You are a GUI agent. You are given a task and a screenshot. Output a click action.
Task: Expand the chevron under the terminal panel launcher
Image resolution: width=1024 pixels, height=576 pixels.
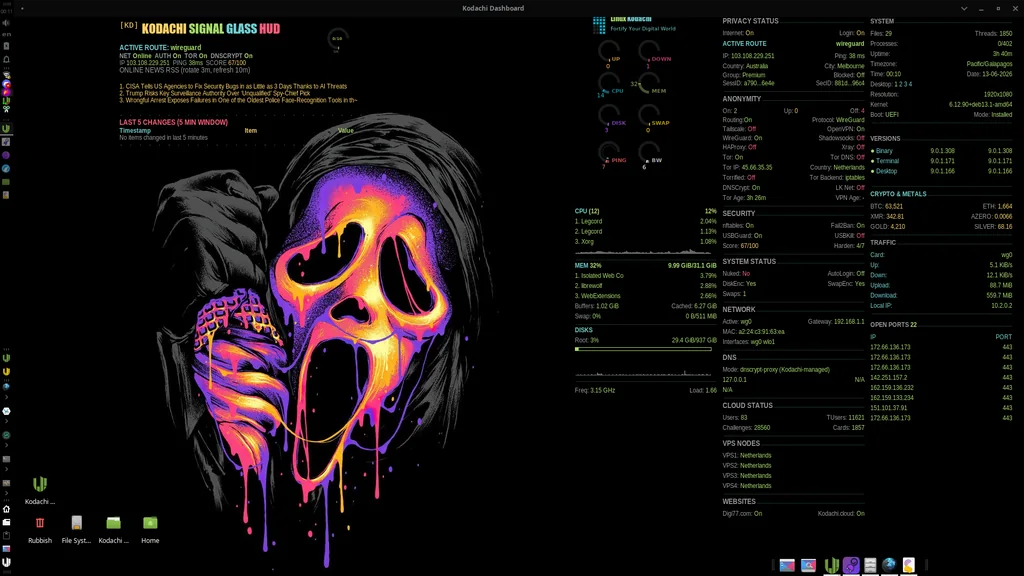click(x=6, y=470)
